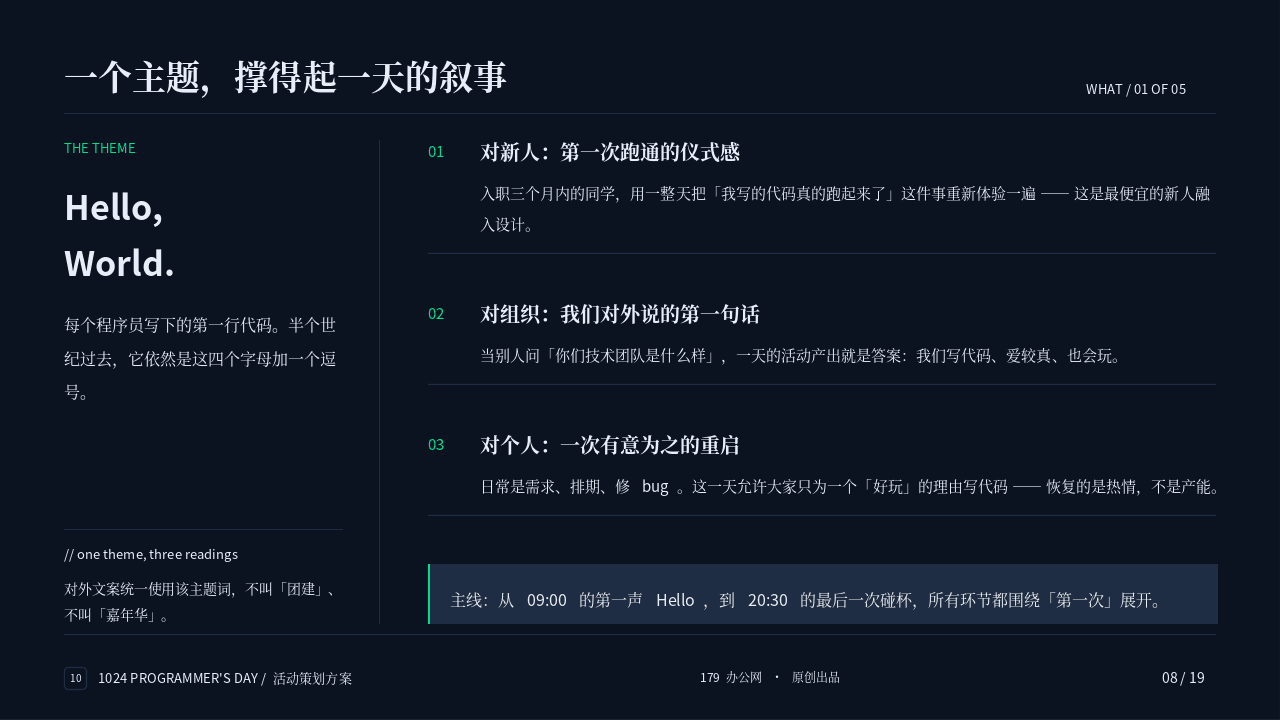Select the THE THEME label
This screenshot has height=720, width=1280.
100,148
